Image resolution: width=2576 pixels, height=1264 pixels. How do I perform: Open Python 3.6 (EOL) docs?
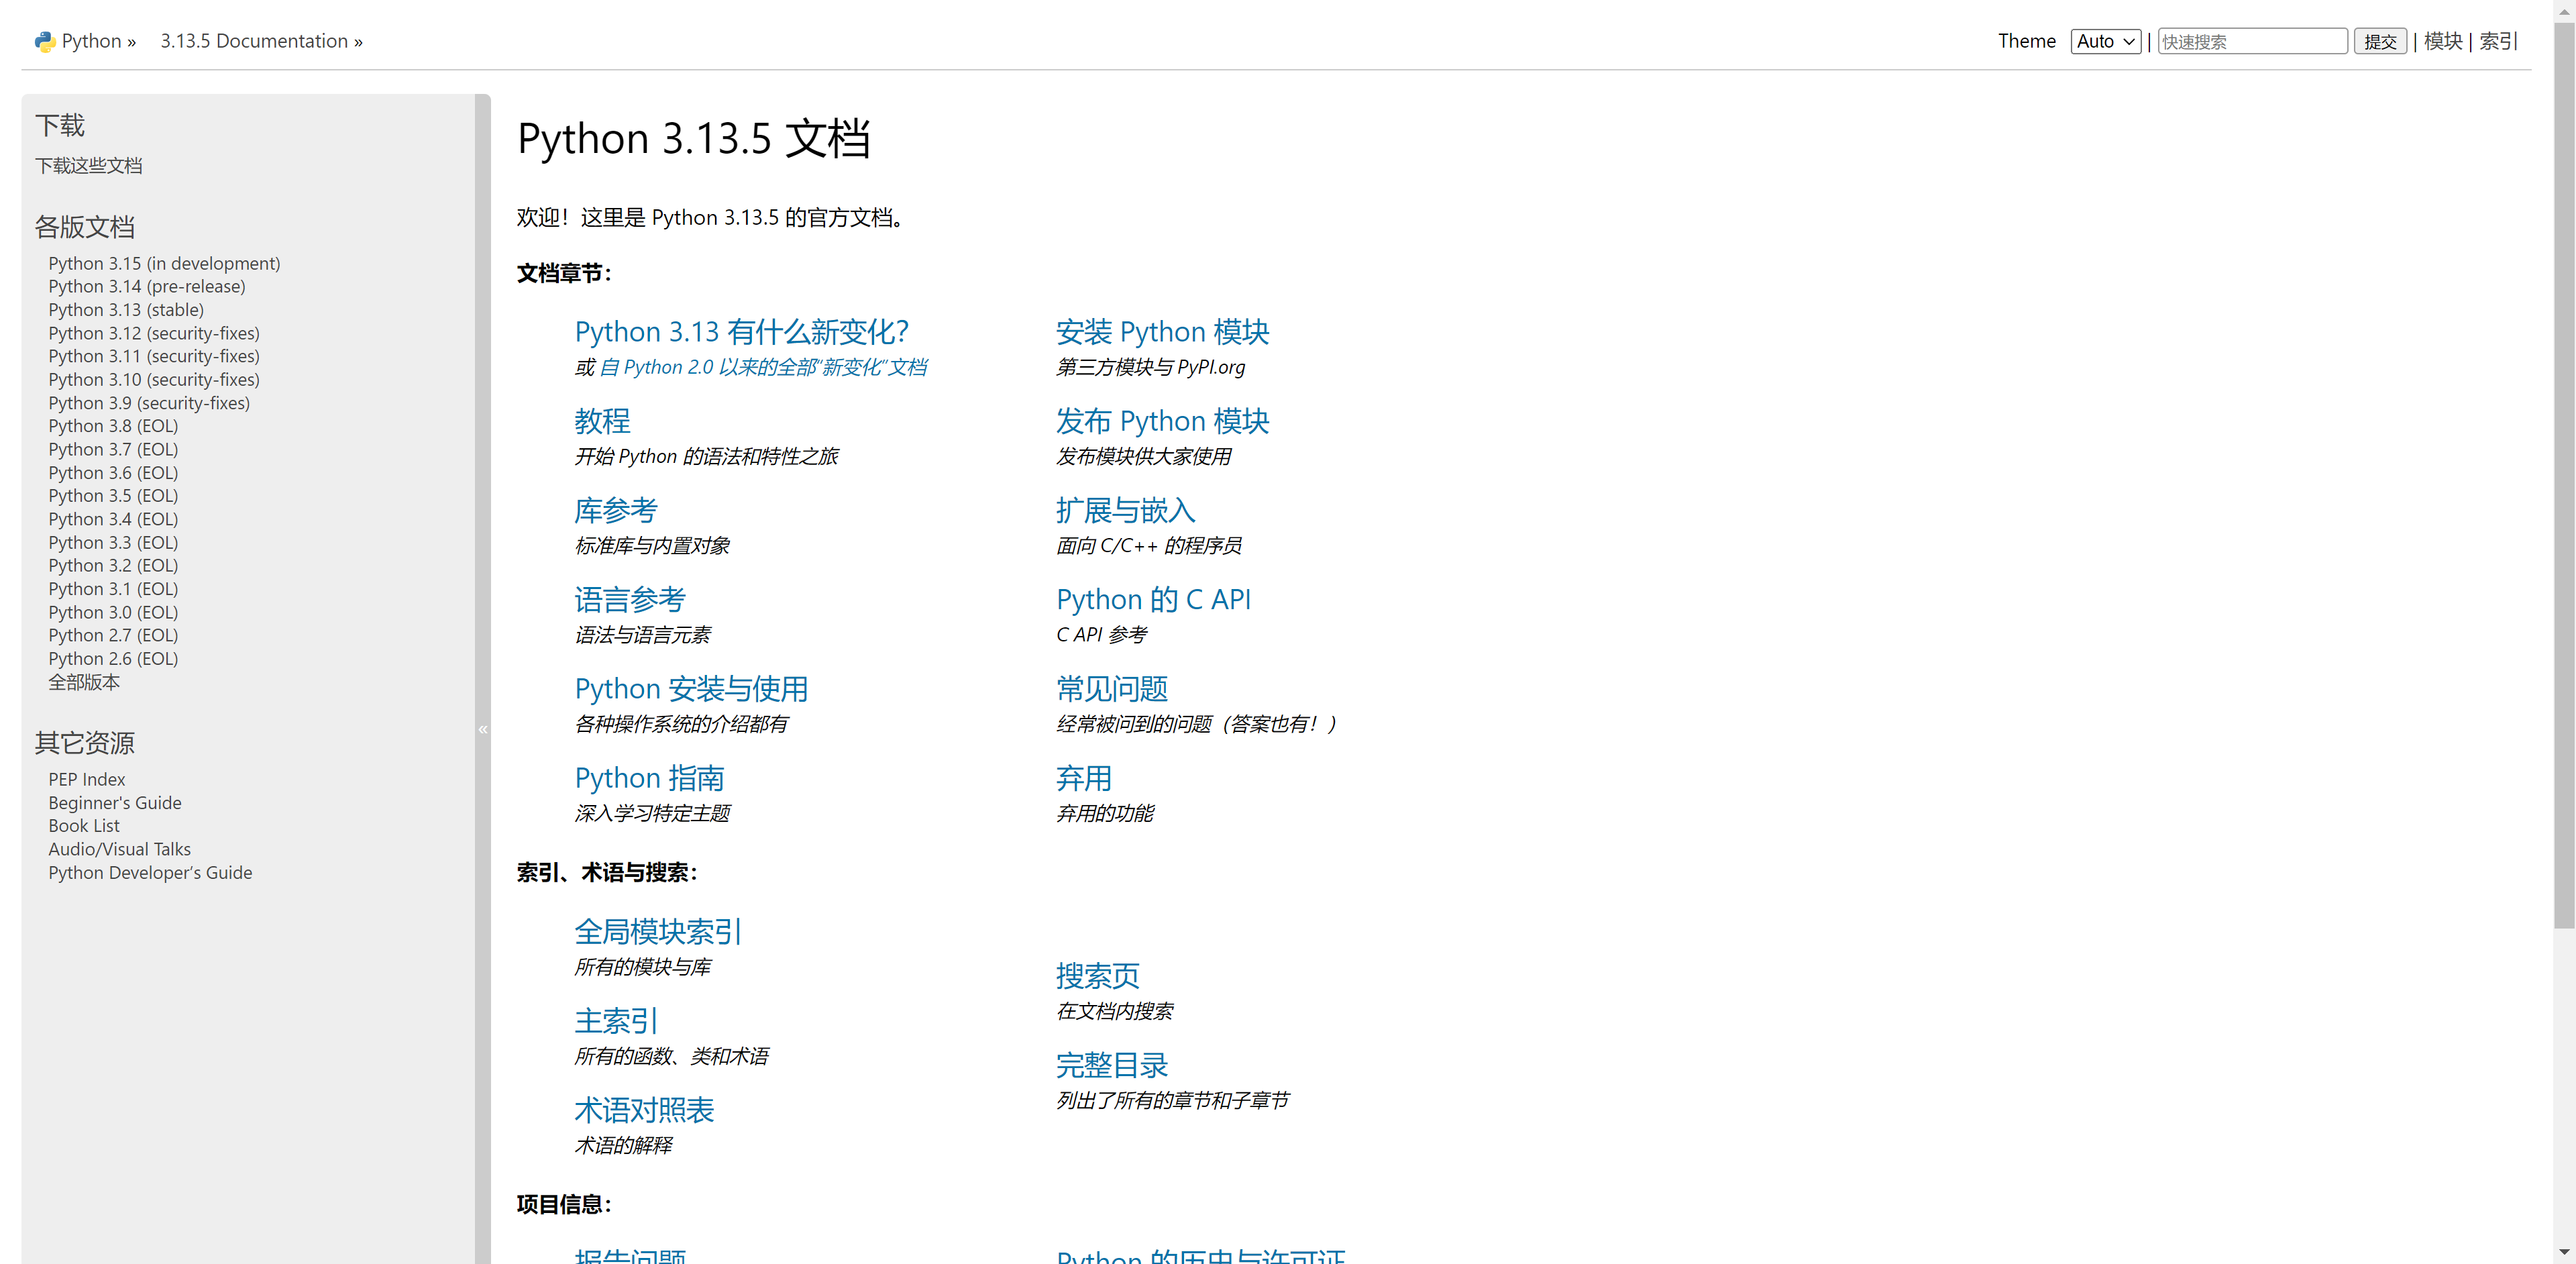(113, 472)
